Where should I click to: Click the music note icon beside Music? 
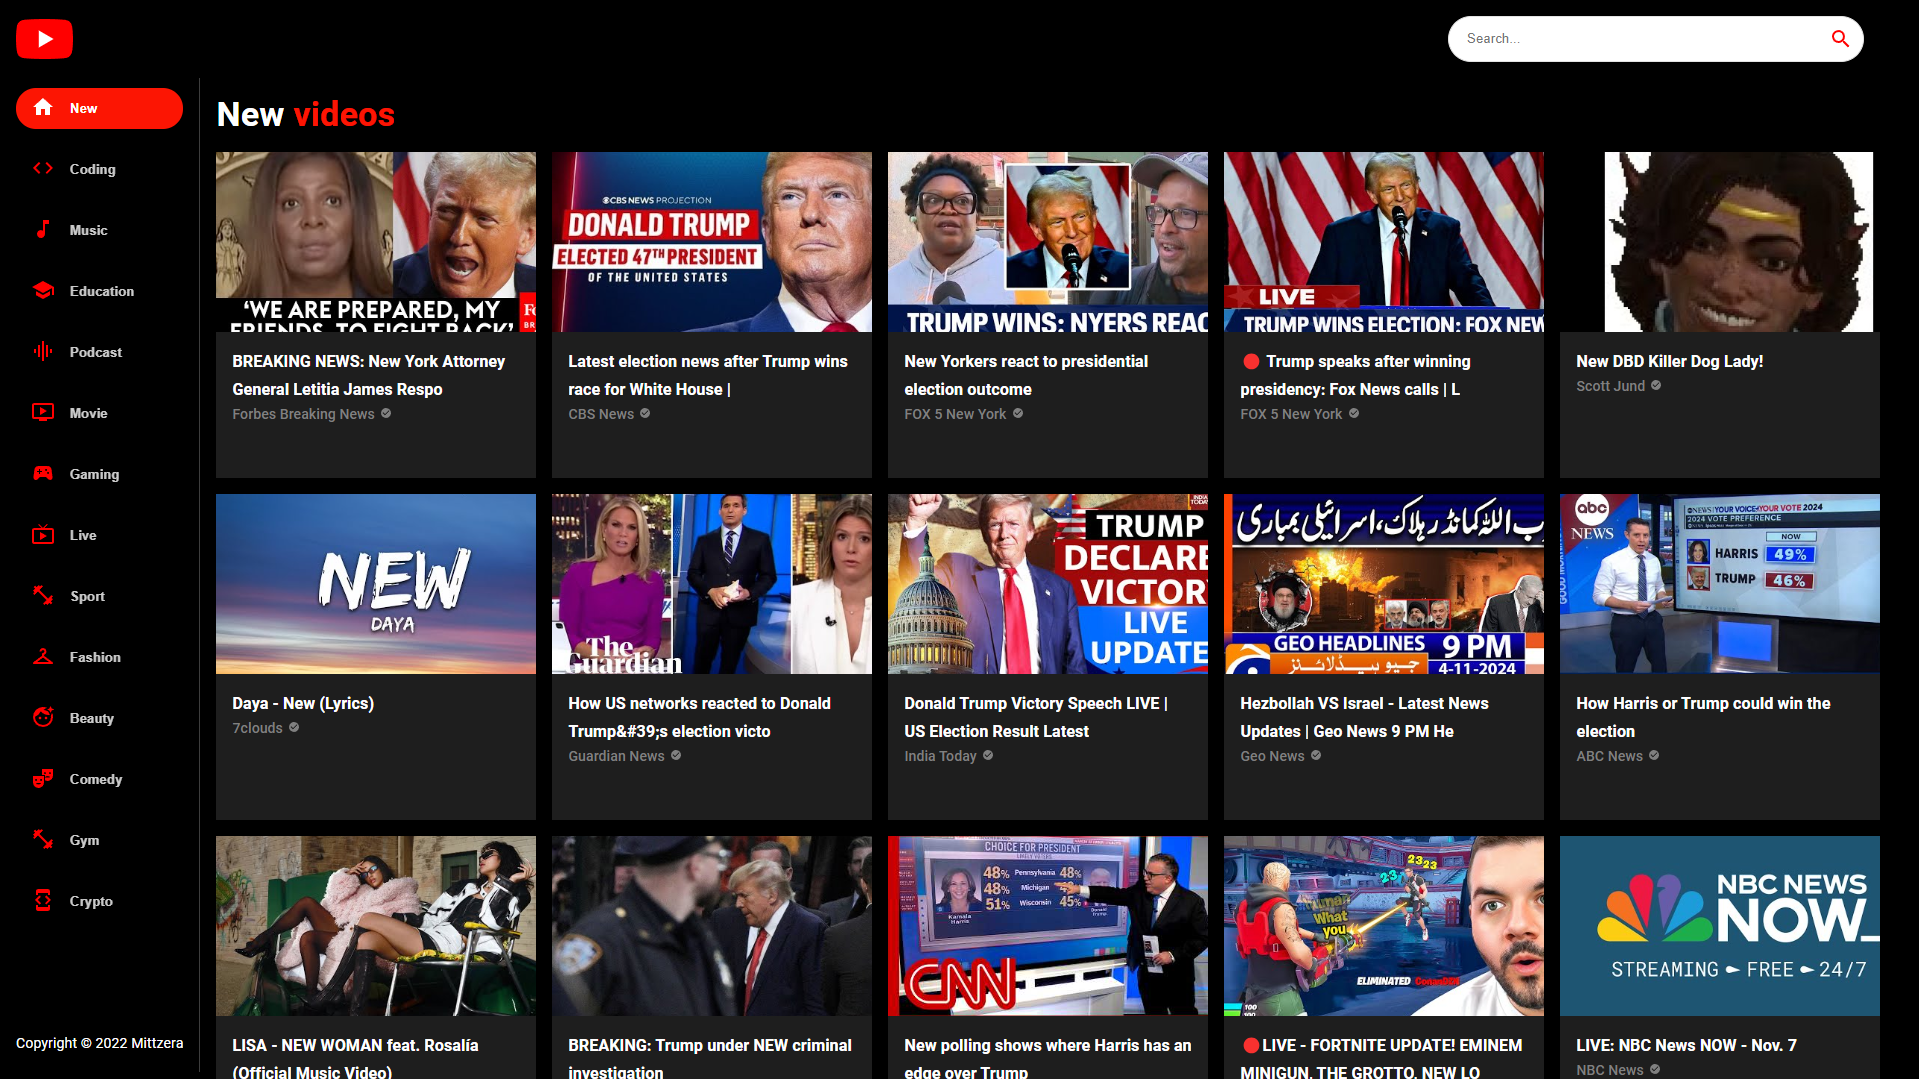(x=43, y=230)
